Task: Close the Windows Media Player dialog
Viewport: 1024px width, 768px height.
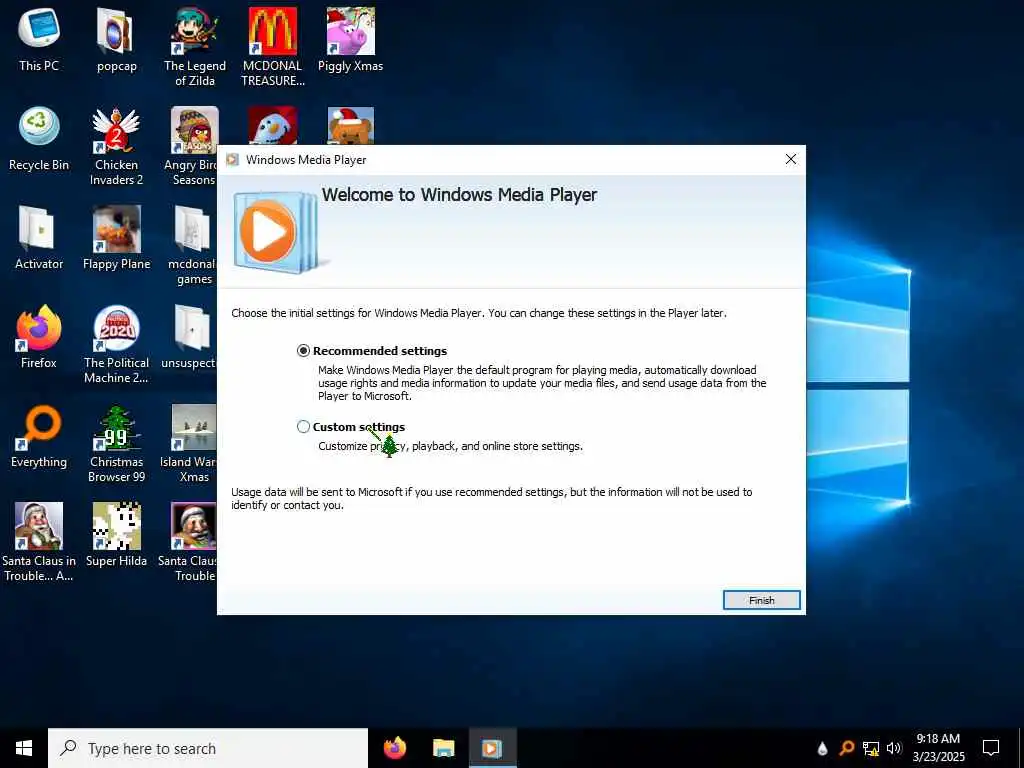Action: [791, 159]
